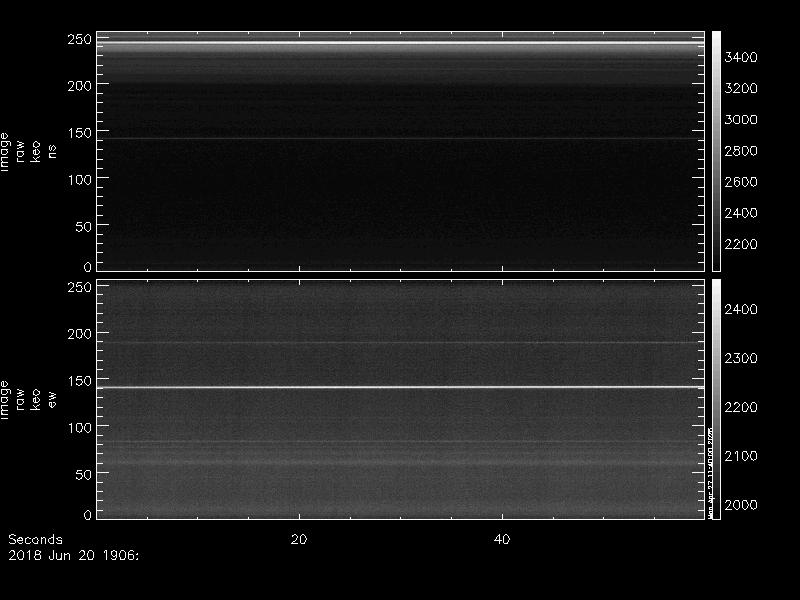Click the 'ns' axis title of the top plot
800x600 pixels.
pyautogui.click(x=52, y=151)
